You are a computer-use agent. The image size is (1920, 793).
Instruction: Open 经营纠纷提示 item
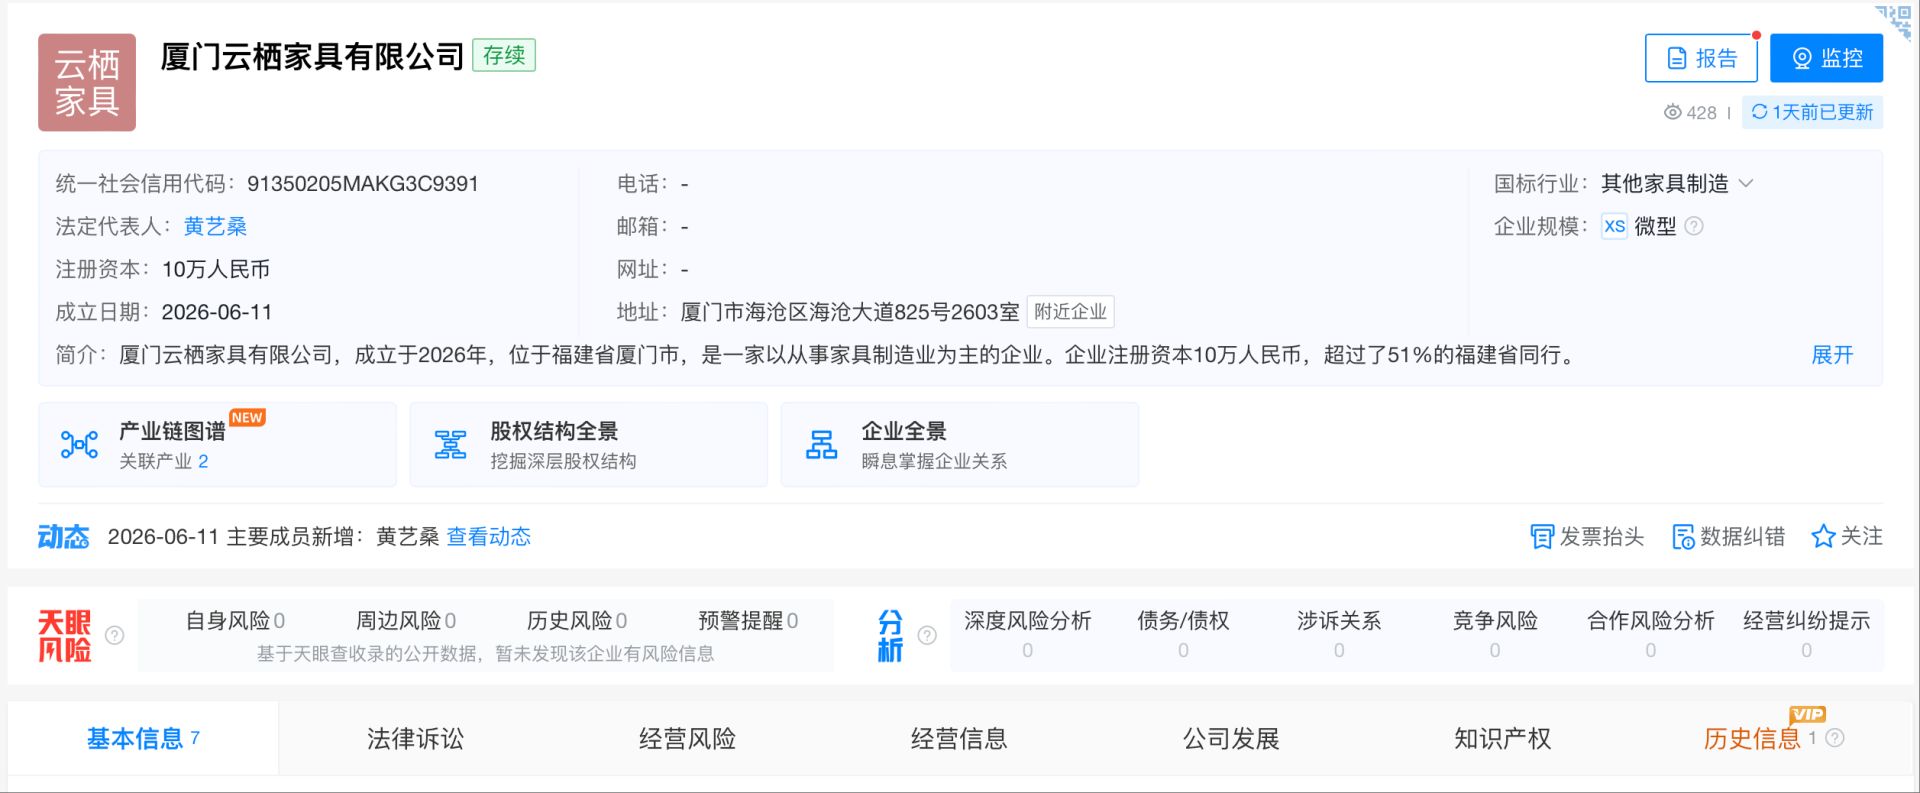click(1806, 634)
